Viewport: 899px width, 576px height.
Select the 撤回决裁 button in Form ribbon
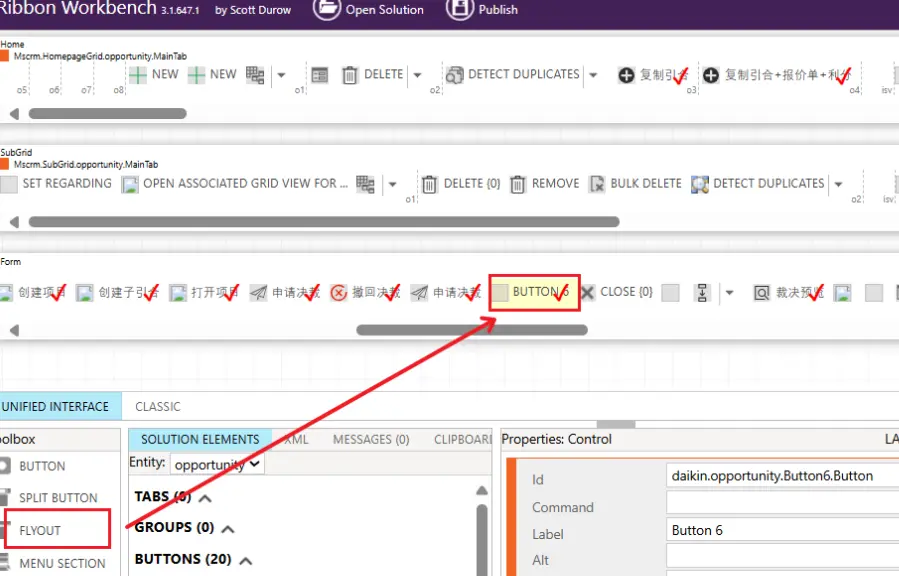click(x=365, y=292)
